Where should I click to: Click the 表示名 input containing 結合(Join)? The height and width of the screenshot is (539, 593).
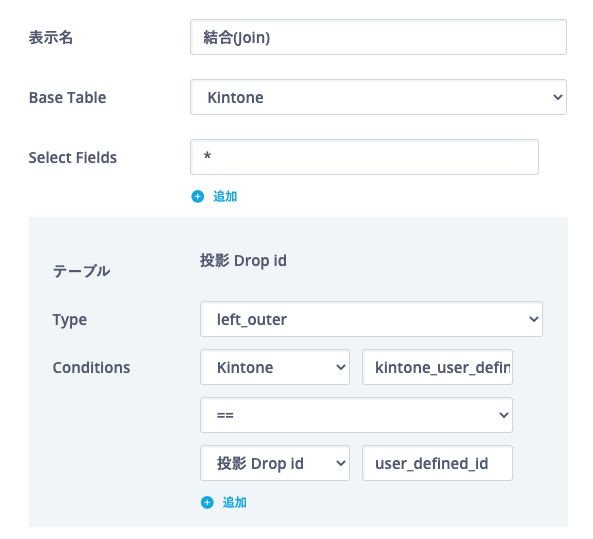click(378, 37)
